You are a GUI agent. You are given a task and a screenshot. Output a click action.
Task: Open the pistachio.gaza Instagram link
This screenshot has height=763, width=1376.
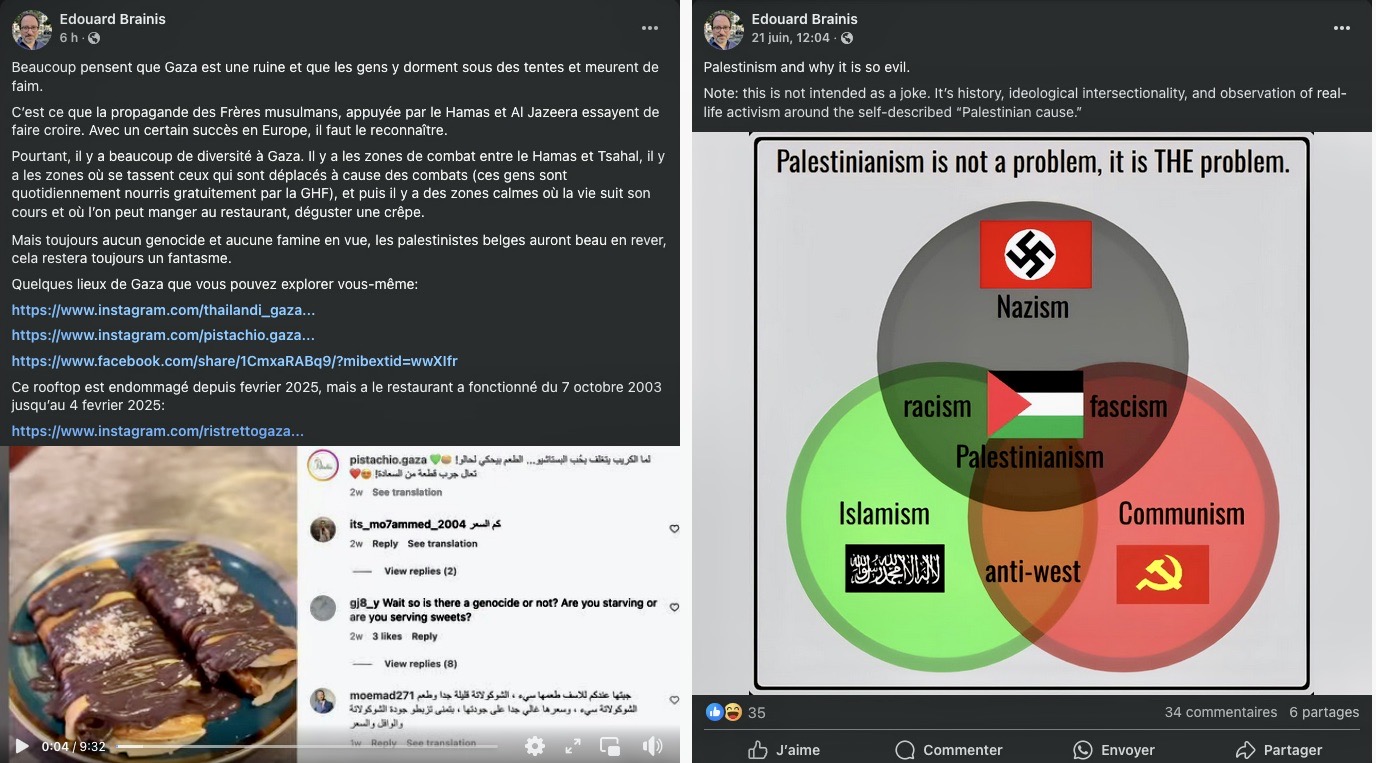163,335
